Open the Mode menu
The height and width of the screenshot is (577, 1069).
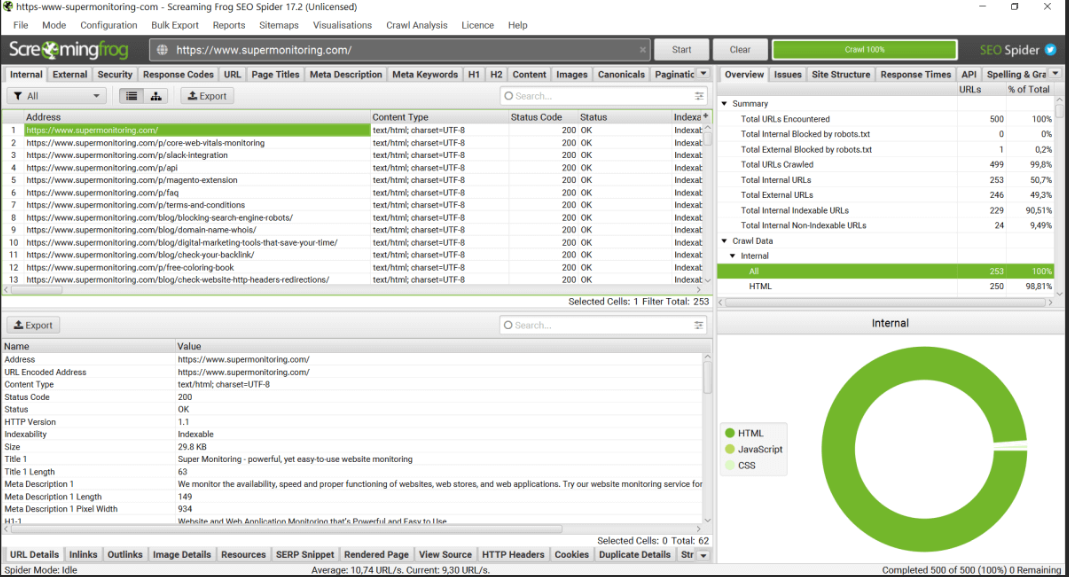pyautogui.click(x=54, y=25)
